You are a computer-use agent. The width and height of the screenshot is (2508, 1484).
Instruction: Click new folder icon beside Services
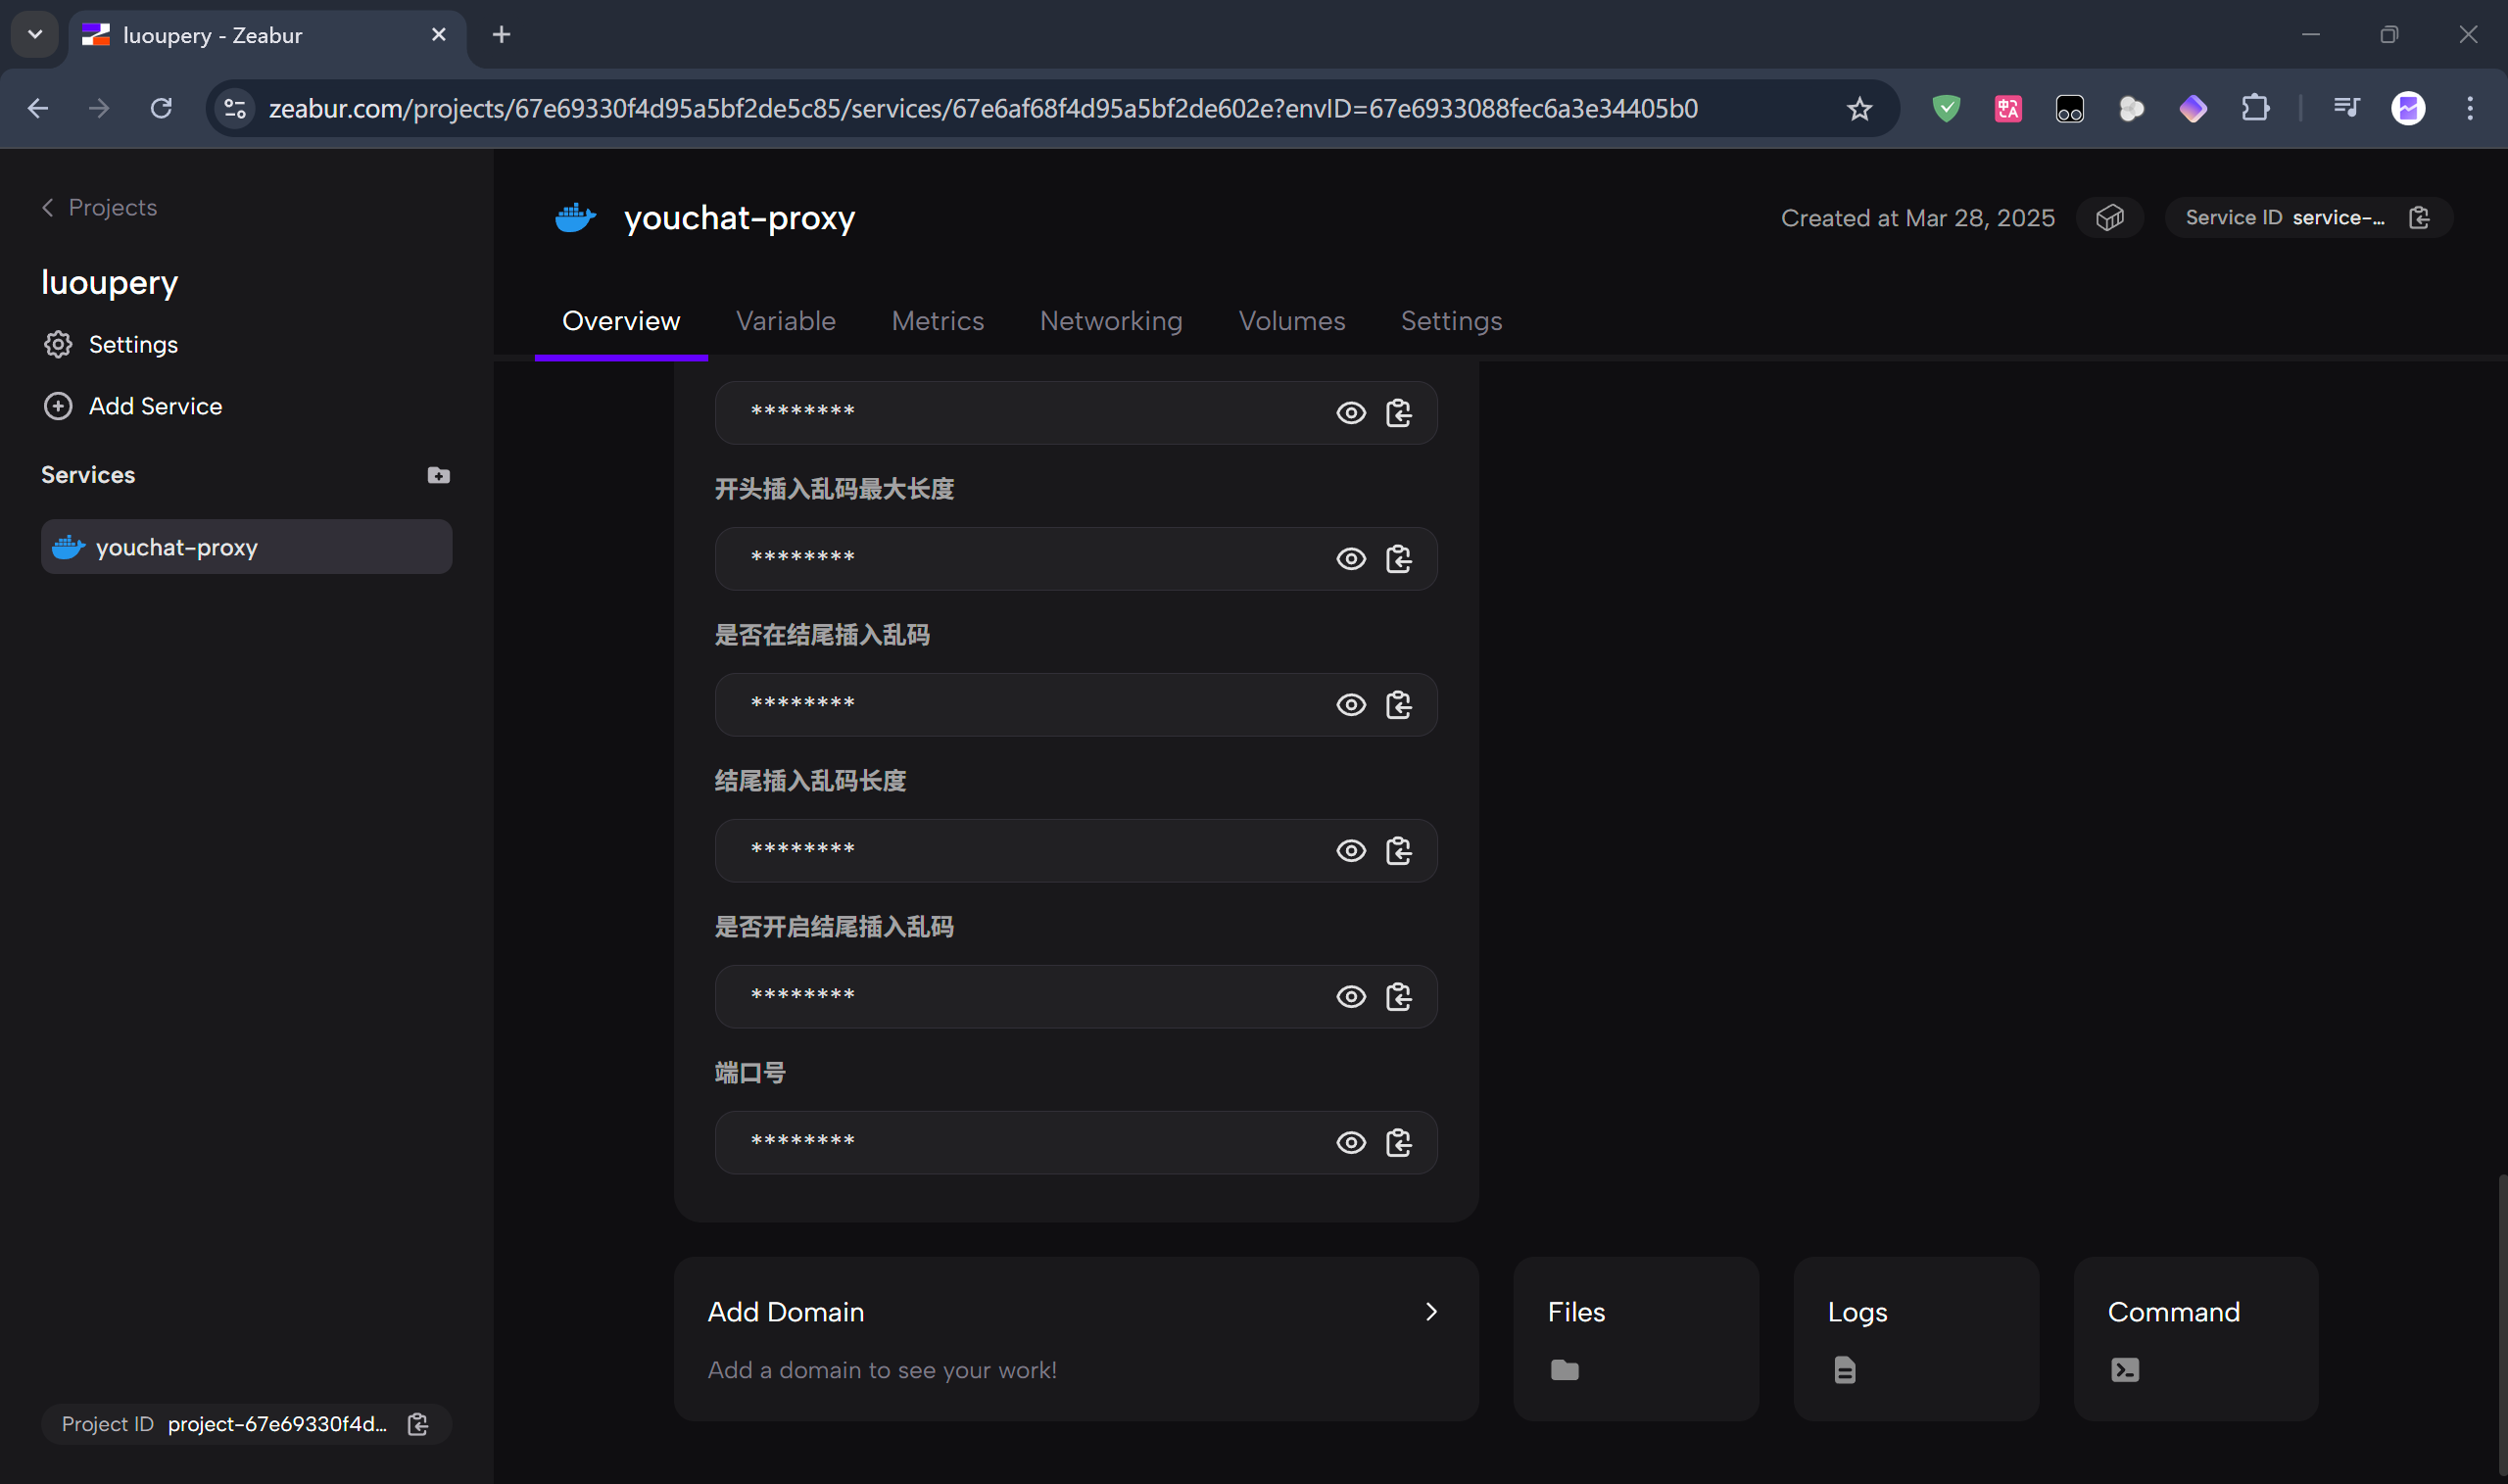tap(438, 475)
